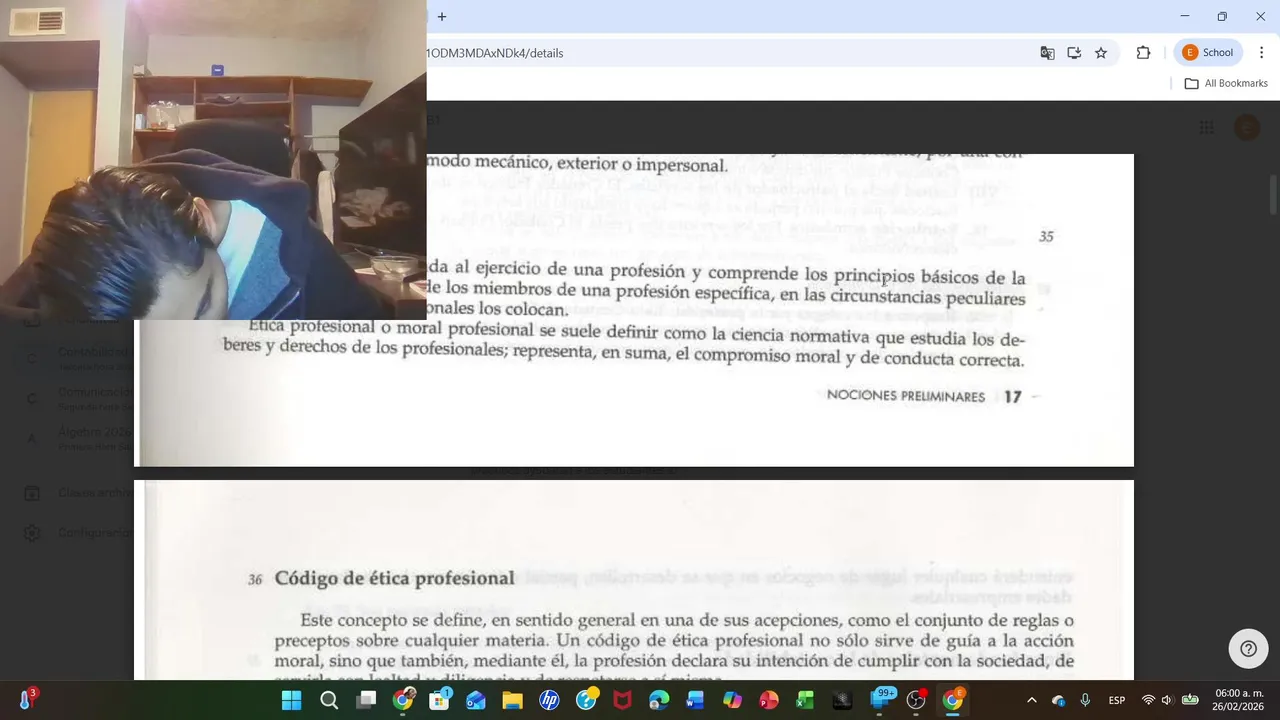The image size is (1280, 720).
Task: Click the small blue minimize button on webcam overlay
Action: [217, 70]
